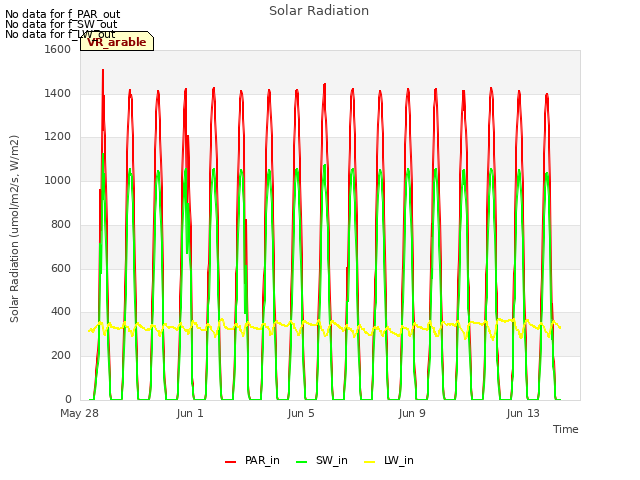Toggle LW_in series in the legend

[389, 460]
